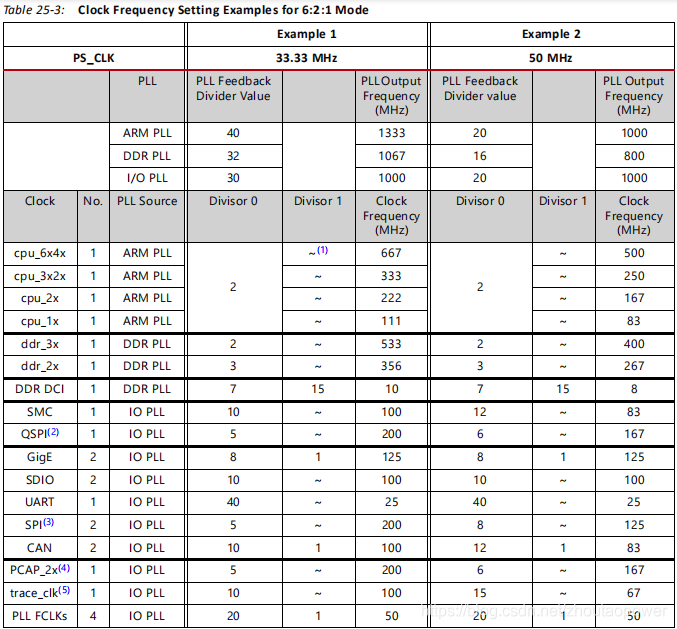Click the ddr_2x Example 2 frequency '267'

[x=634, y=366]
